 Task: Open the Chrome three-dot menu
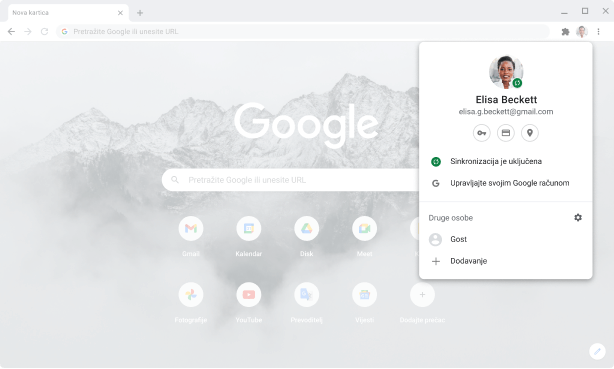pos(598,31)
